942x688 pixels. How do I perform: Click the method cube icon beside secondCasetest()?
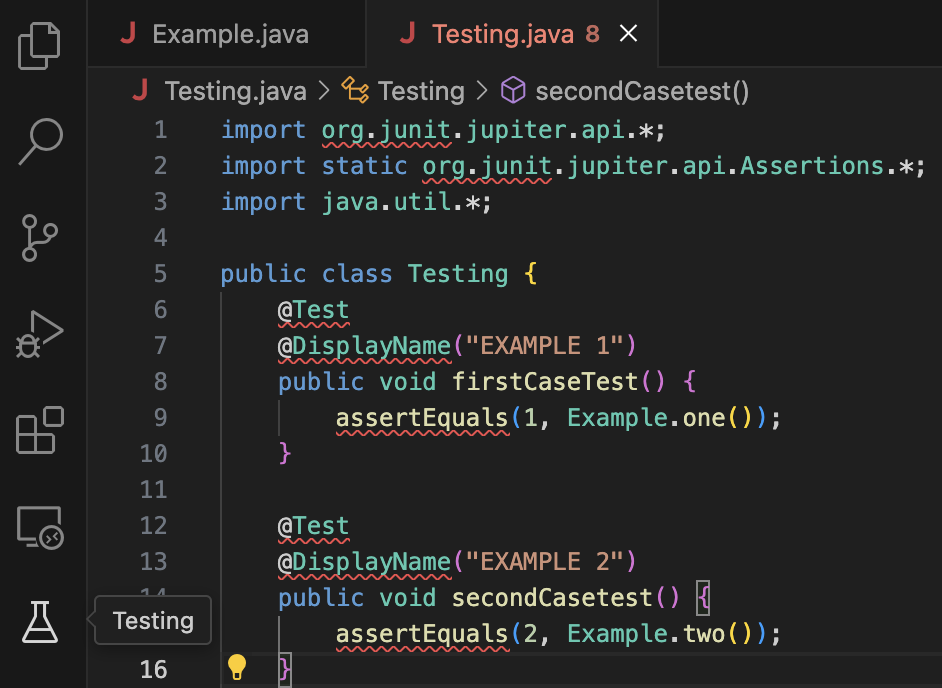click(x=512, y=90)
